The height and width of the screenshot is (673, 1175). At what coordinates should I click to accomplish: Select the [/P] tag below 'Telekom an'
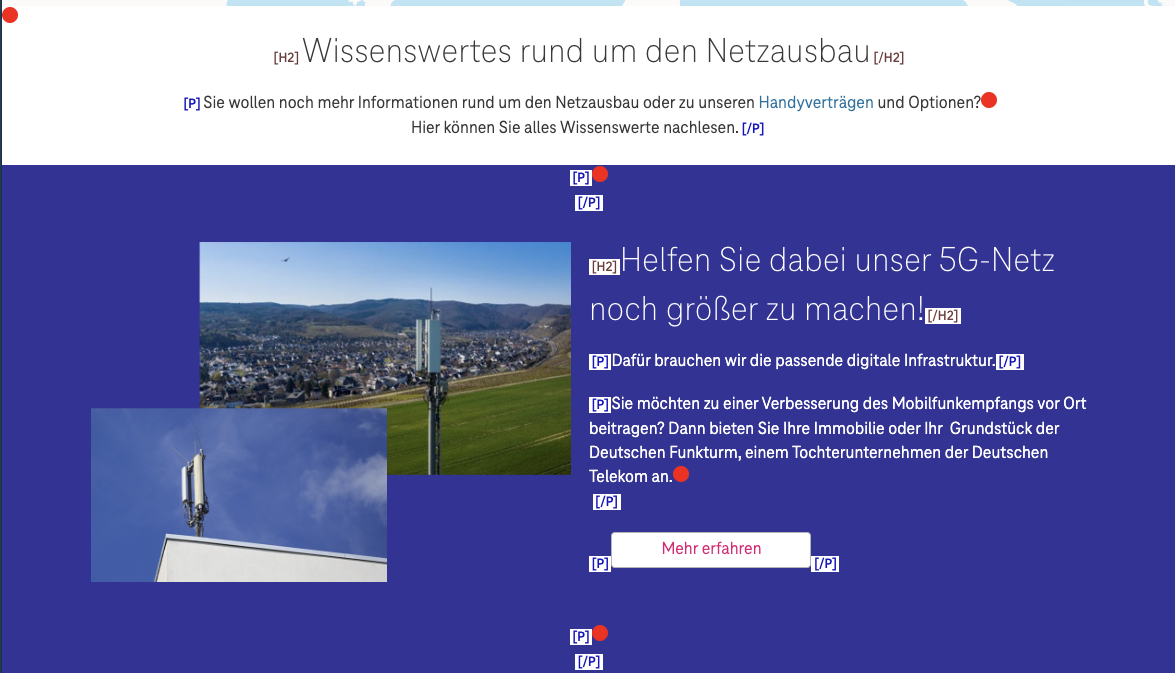click(607, 500)
